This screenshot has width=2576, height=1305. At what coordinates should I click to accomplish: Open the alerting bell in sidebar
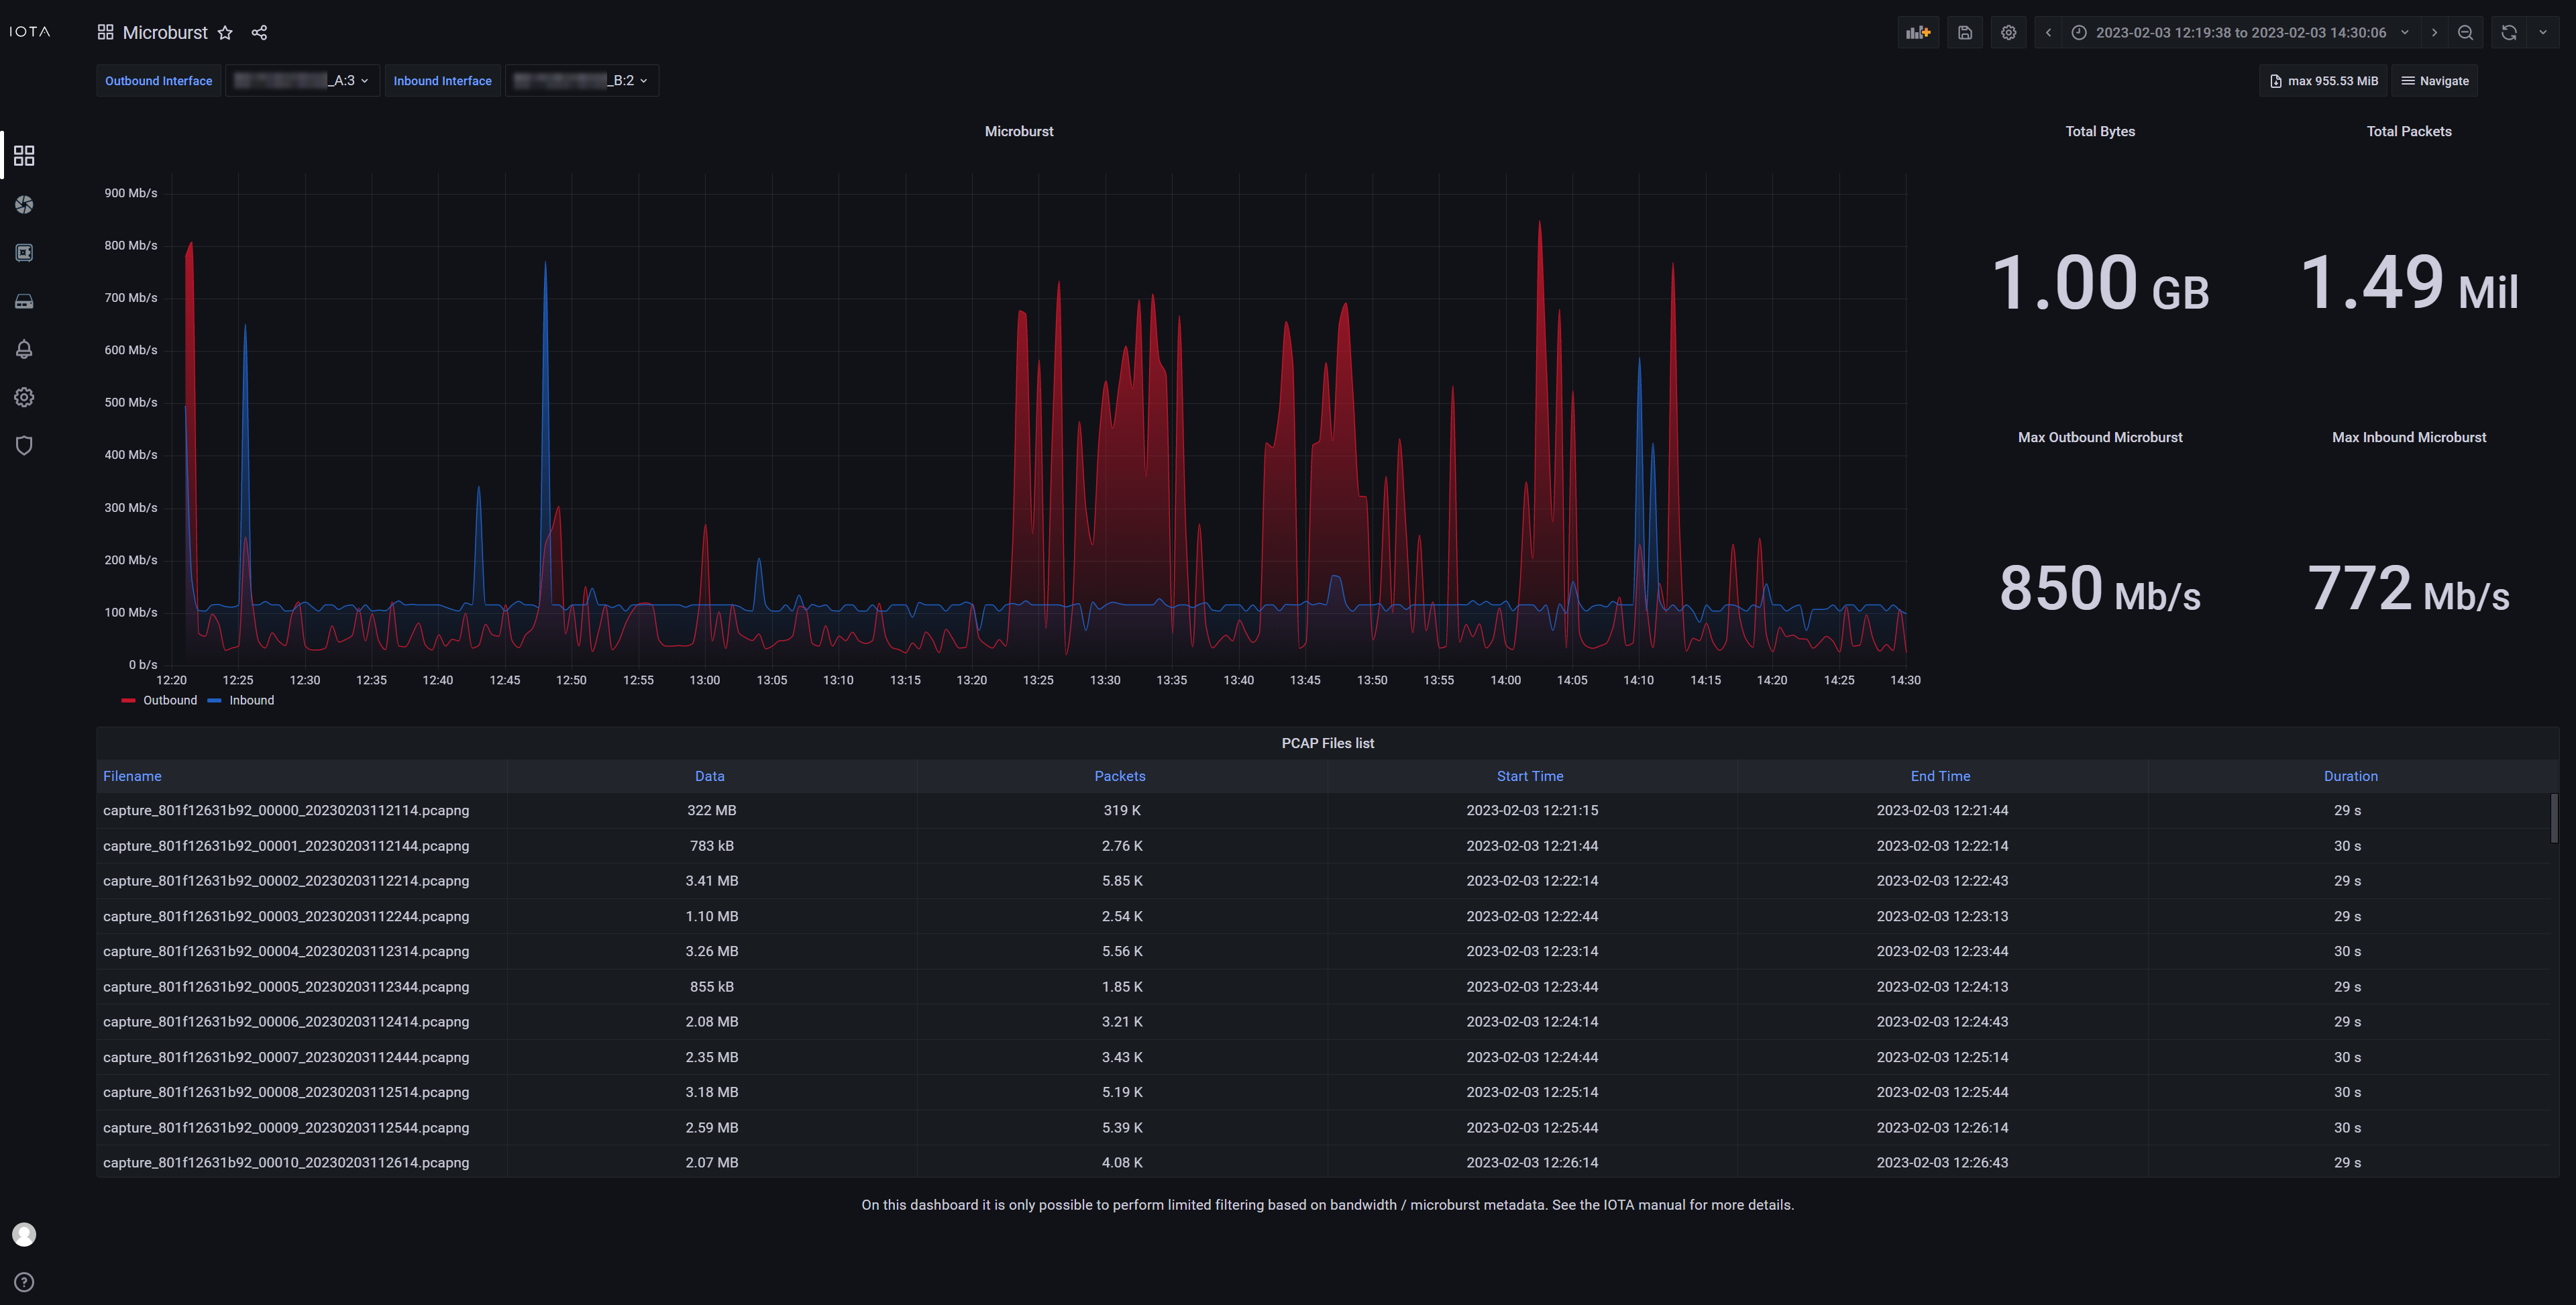24,349
